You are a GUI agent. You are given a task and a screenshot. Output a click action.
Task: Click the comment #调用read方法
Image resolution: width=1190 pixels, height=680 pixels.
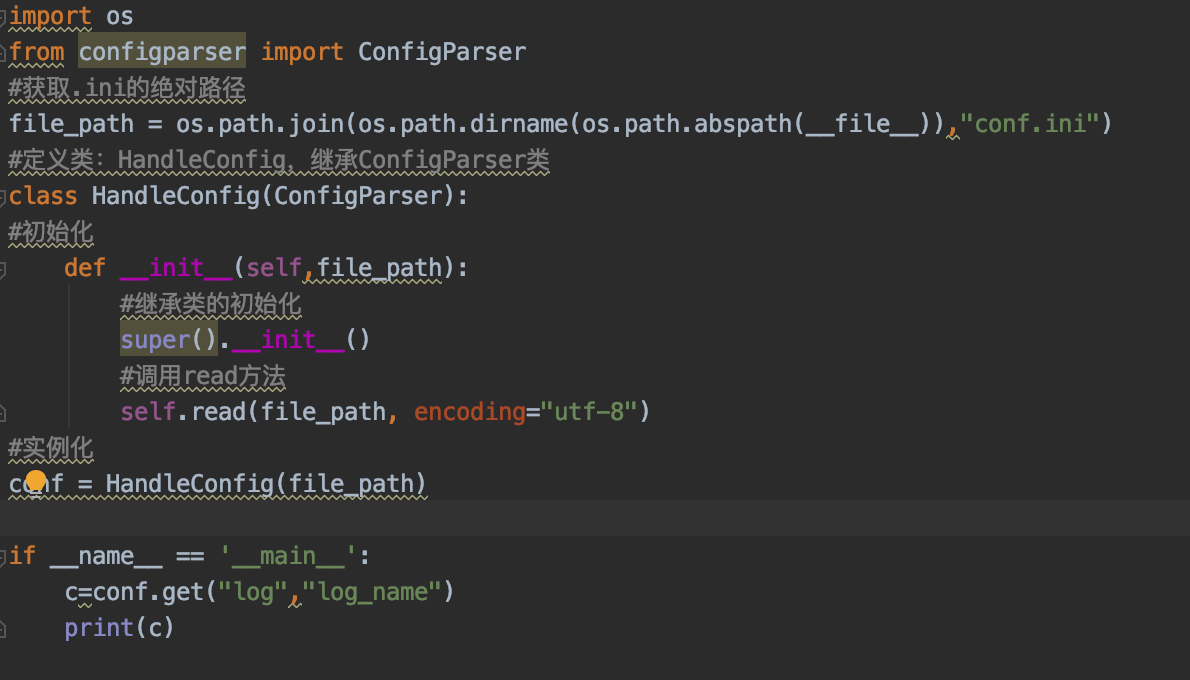pos(203,376)
